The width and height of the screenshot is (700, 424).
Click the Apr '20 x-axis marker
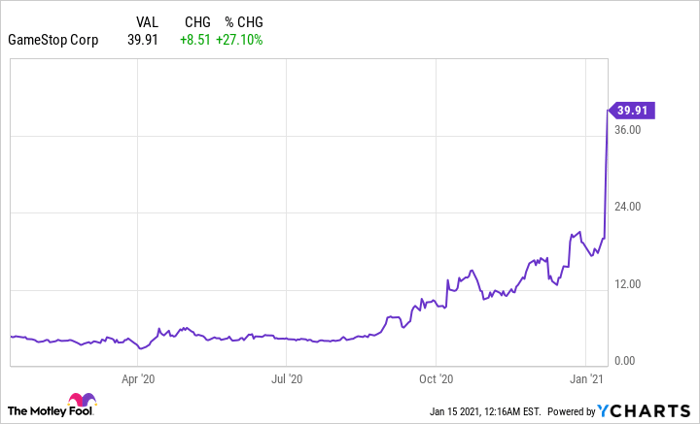138,380
